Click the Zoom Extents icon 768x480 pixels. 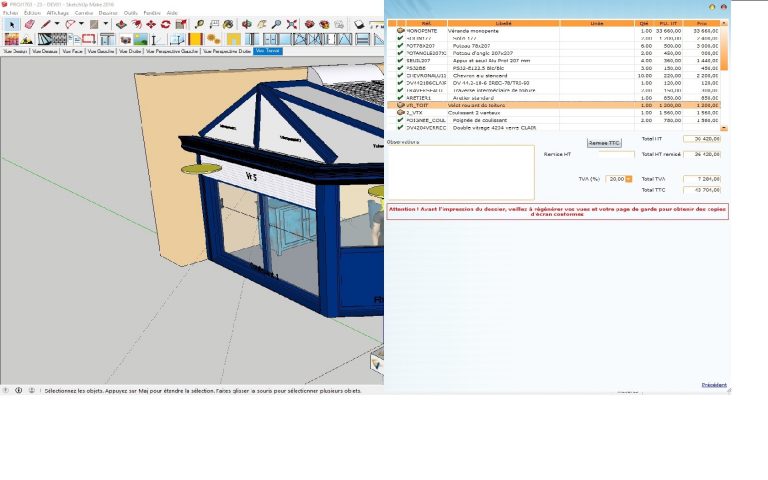point(292,24)
